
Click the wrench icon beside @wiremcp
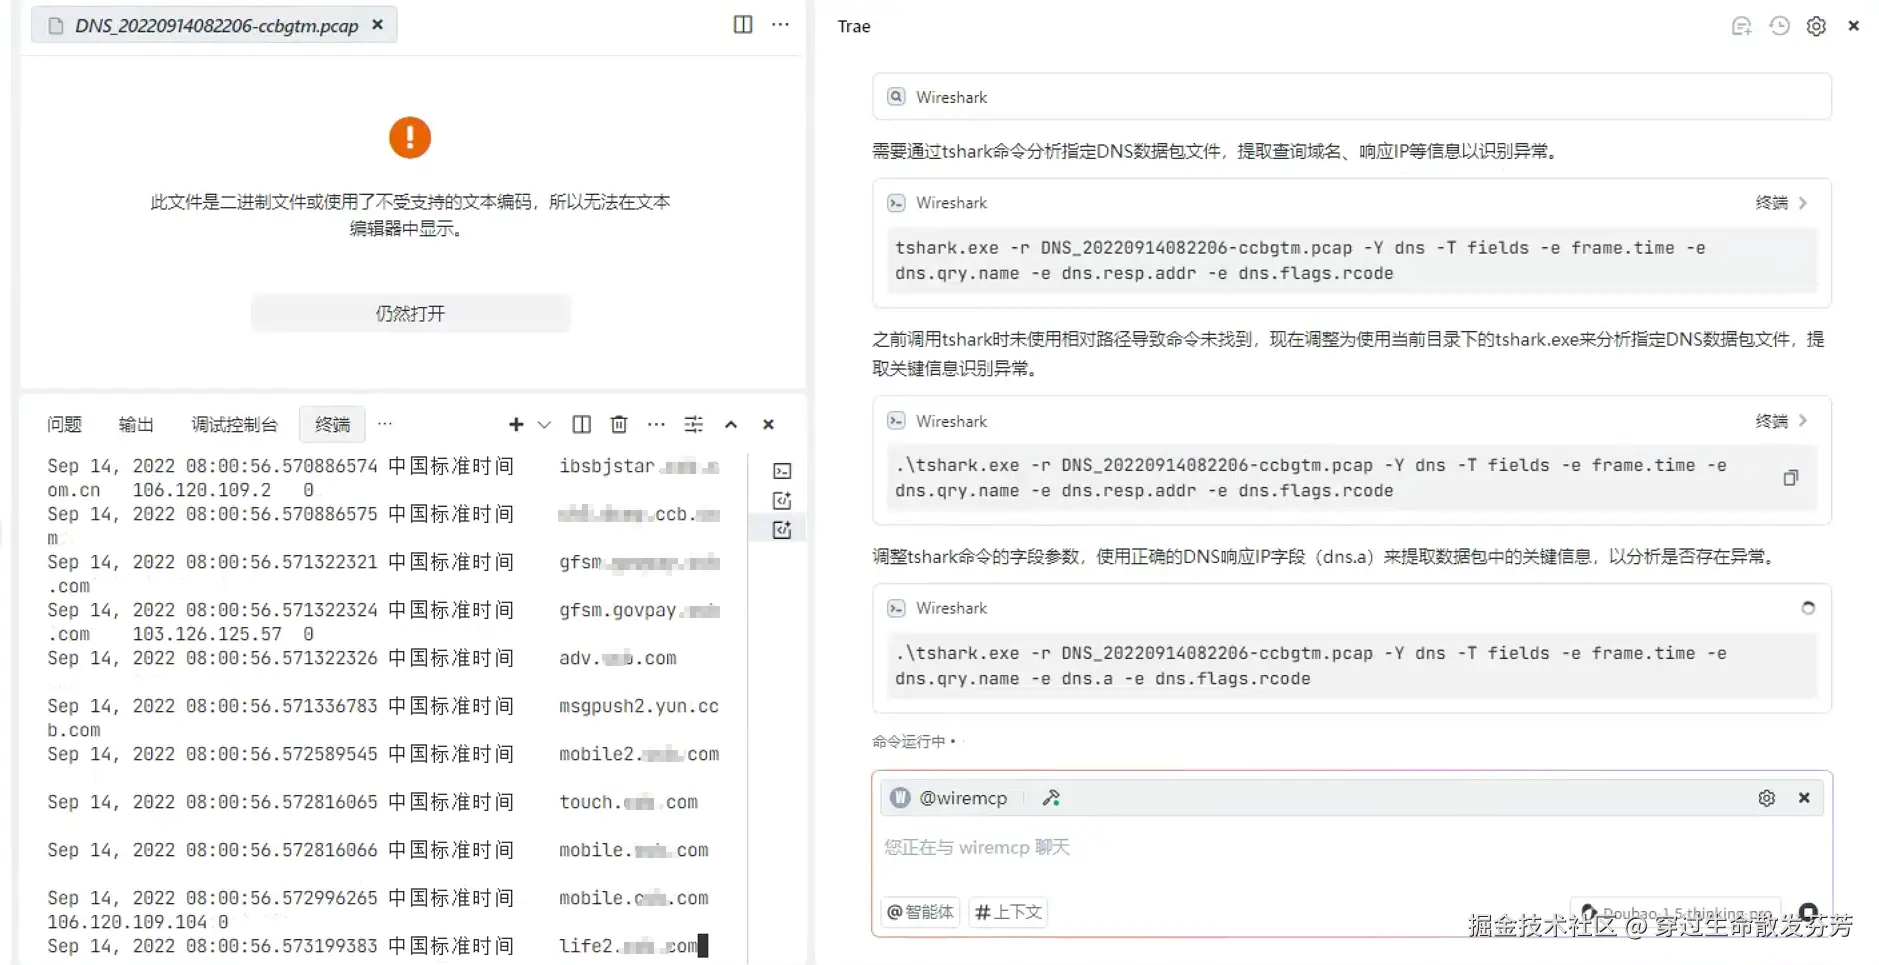pos(1051,797)
